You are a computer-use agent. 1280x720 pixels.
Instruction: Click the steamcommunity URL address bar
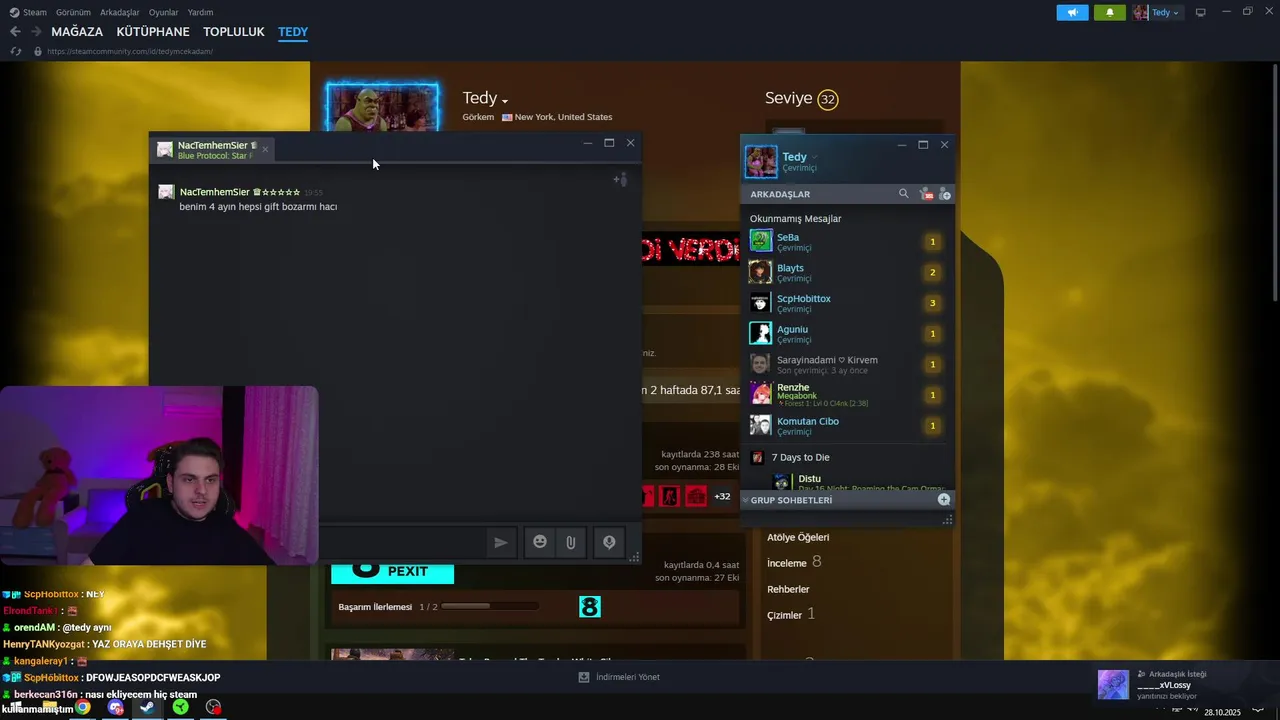pyautogui.click(x=129, y=51)
